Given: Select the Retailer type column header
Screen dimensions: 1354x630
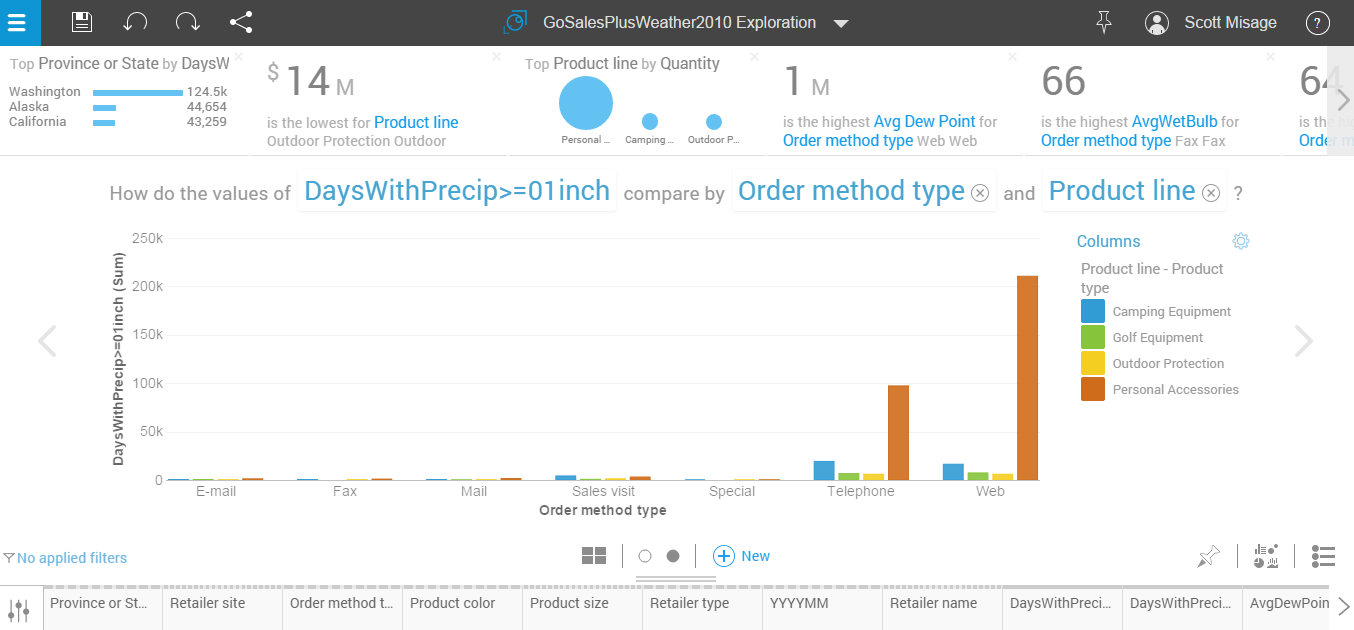Looking at the screenshot, I should [x=702, y=609].
